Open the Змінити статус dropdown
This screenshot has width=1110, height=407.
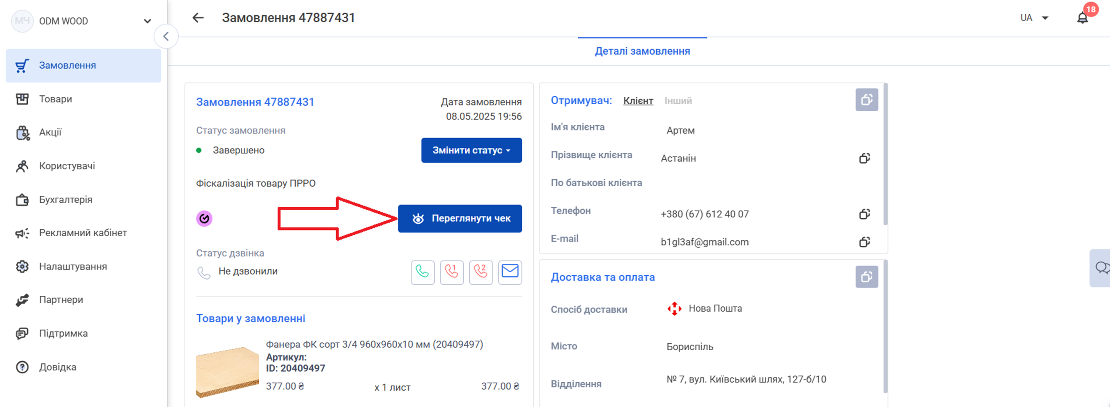[471, 151]
